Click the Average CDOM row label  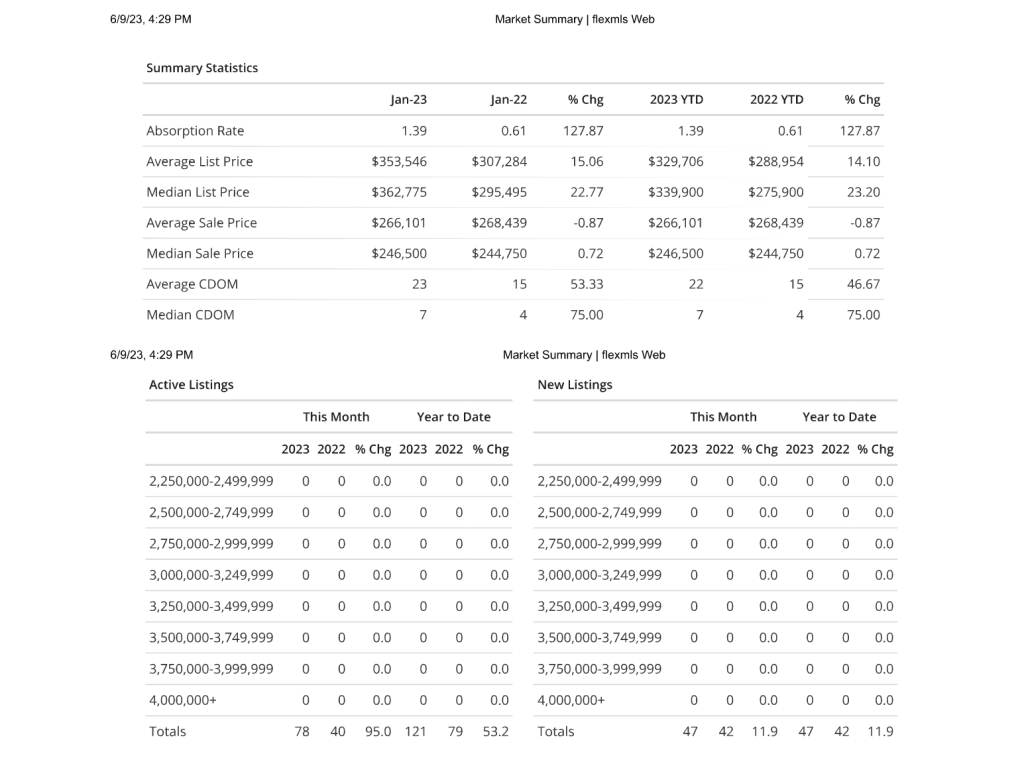tap(192, 284)
